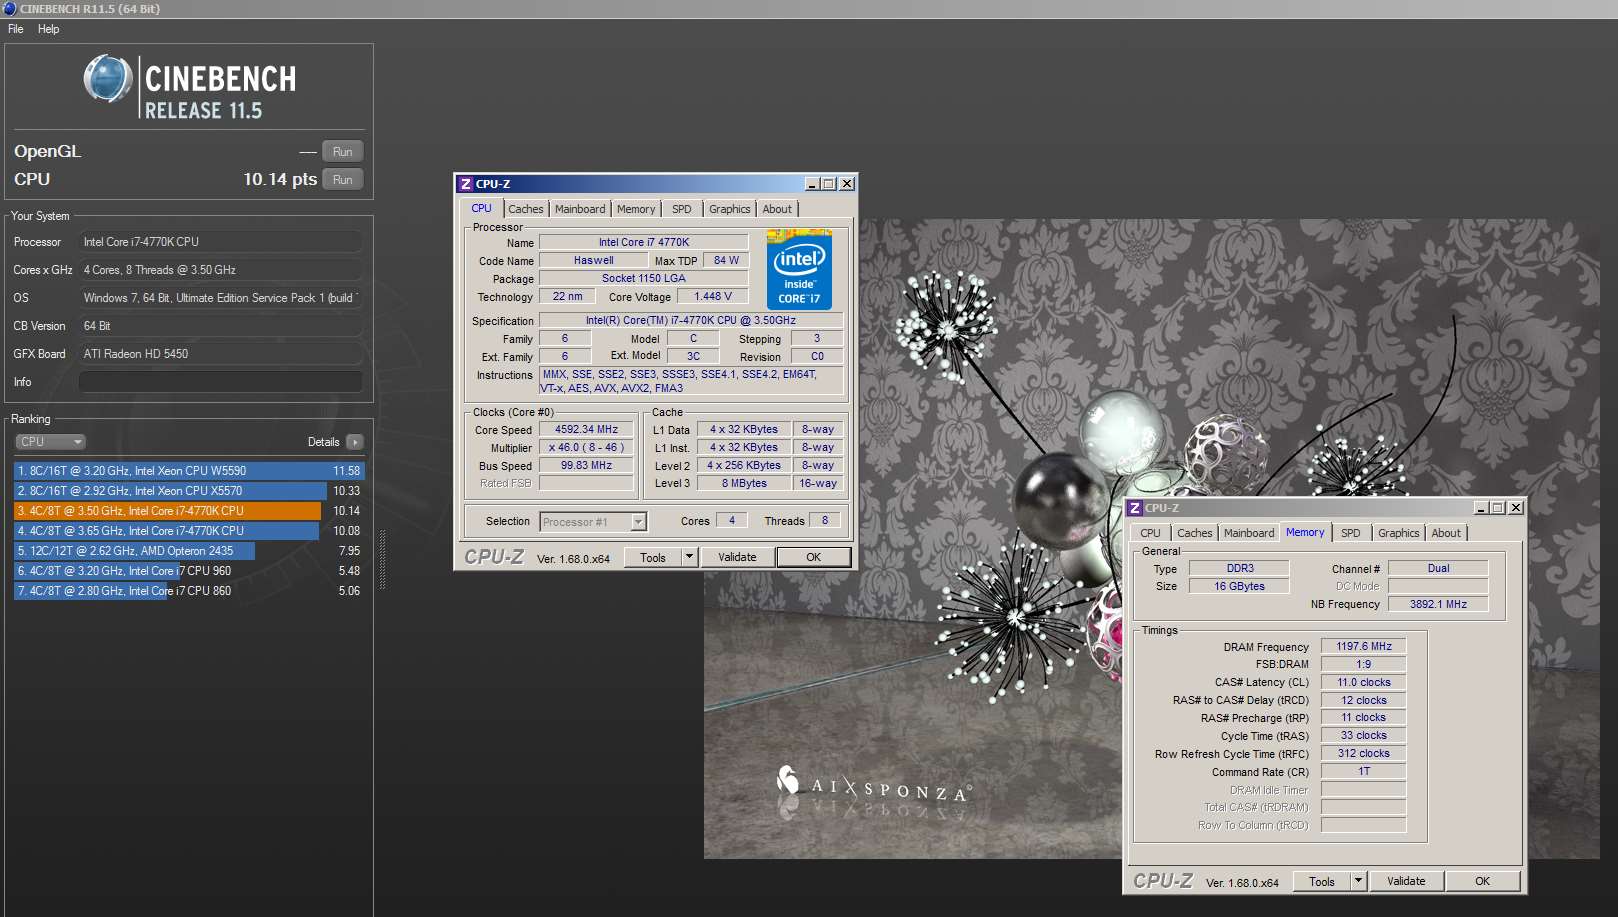Click the GFX Board field ATI Radeon HD 5450
Image resolution: width=1618 pixels, height=917 pixels.
221,354
